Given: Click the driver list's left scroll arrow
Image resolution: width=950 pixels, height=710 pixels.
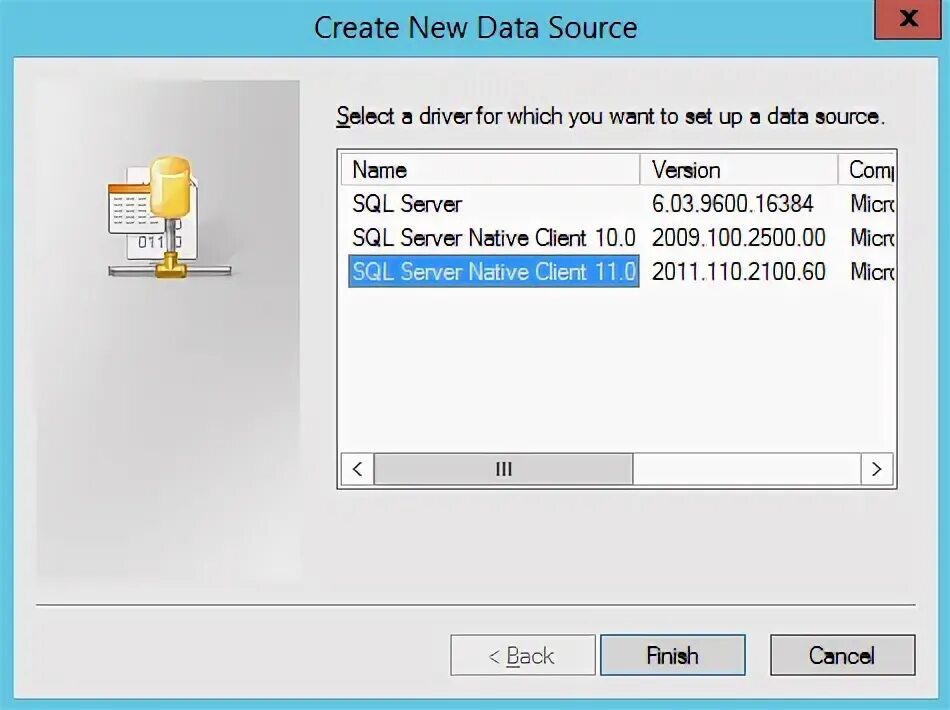Looking at the screenshot, I should click(357, 469).
